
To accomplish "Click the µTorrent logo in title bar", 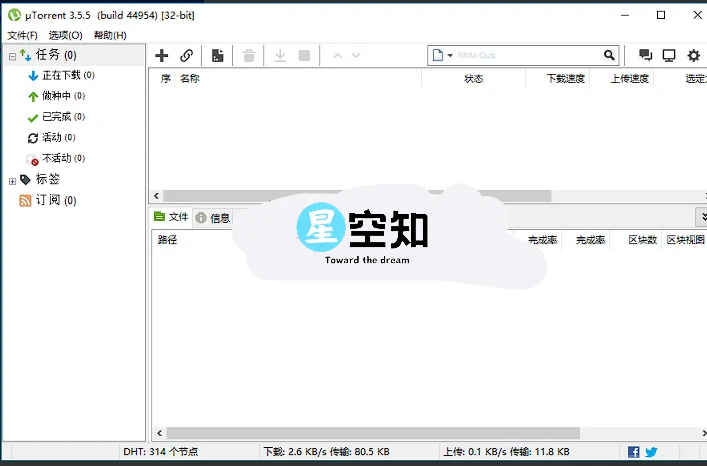I will [x=14, y=15].
